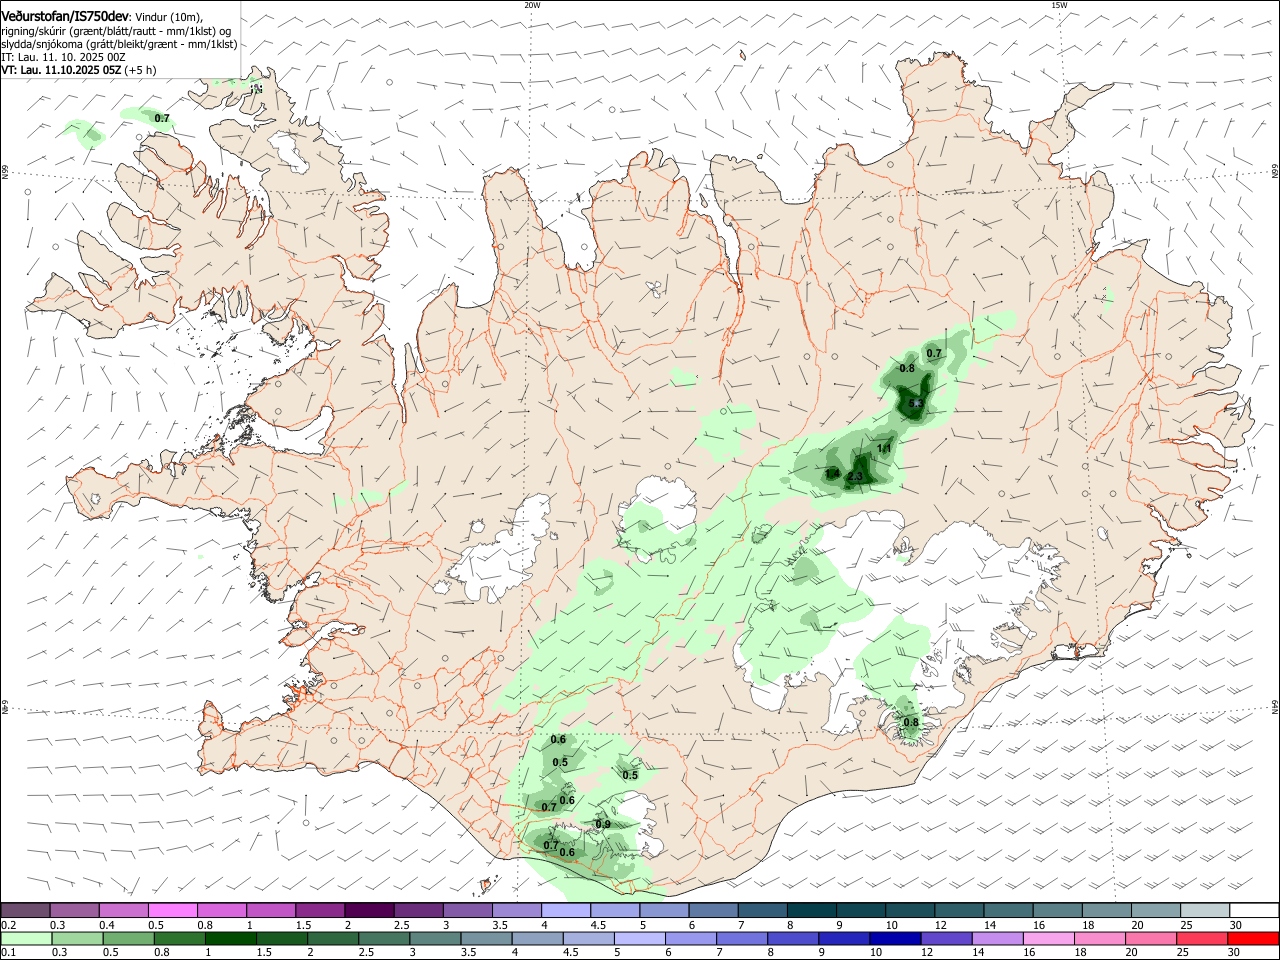Select the lightest green rain swatch between 0.1 and 0.3
The image size is (1280, 960).
click(x=26, y=938)
